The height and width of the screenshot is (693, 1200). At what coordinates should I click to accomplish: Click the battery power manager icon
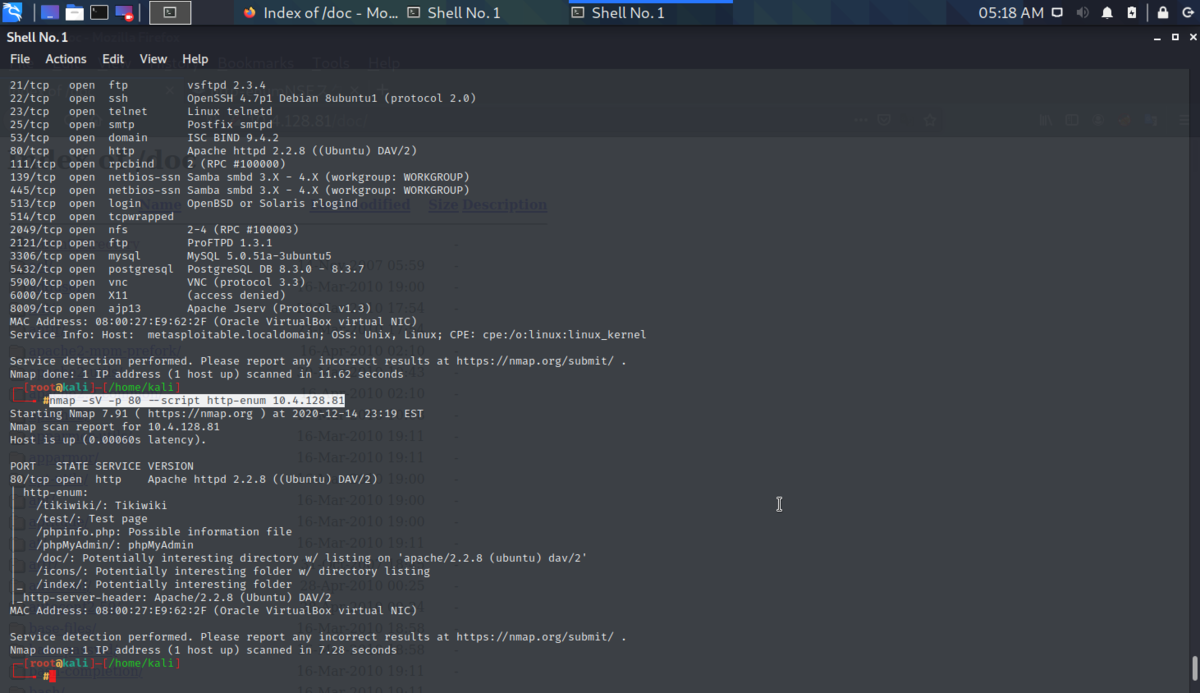(1132, 13)
